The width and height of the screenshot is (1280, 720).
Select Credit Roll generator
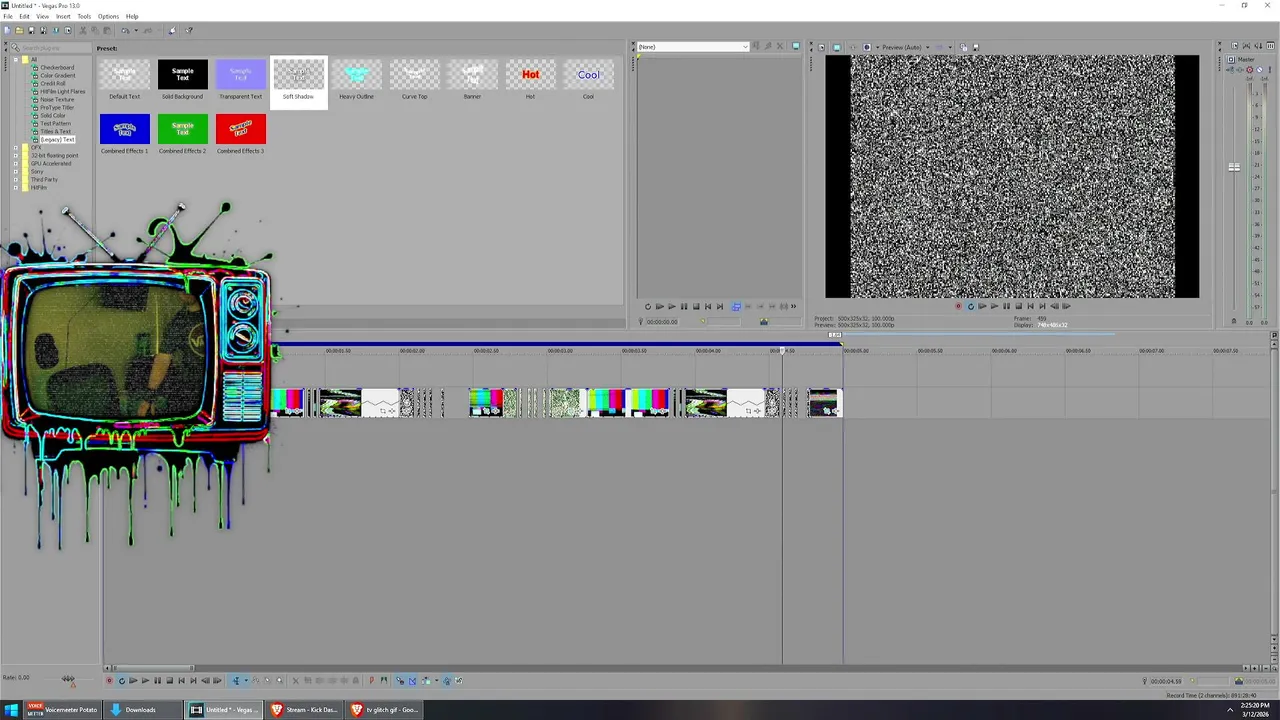point(53,84)
